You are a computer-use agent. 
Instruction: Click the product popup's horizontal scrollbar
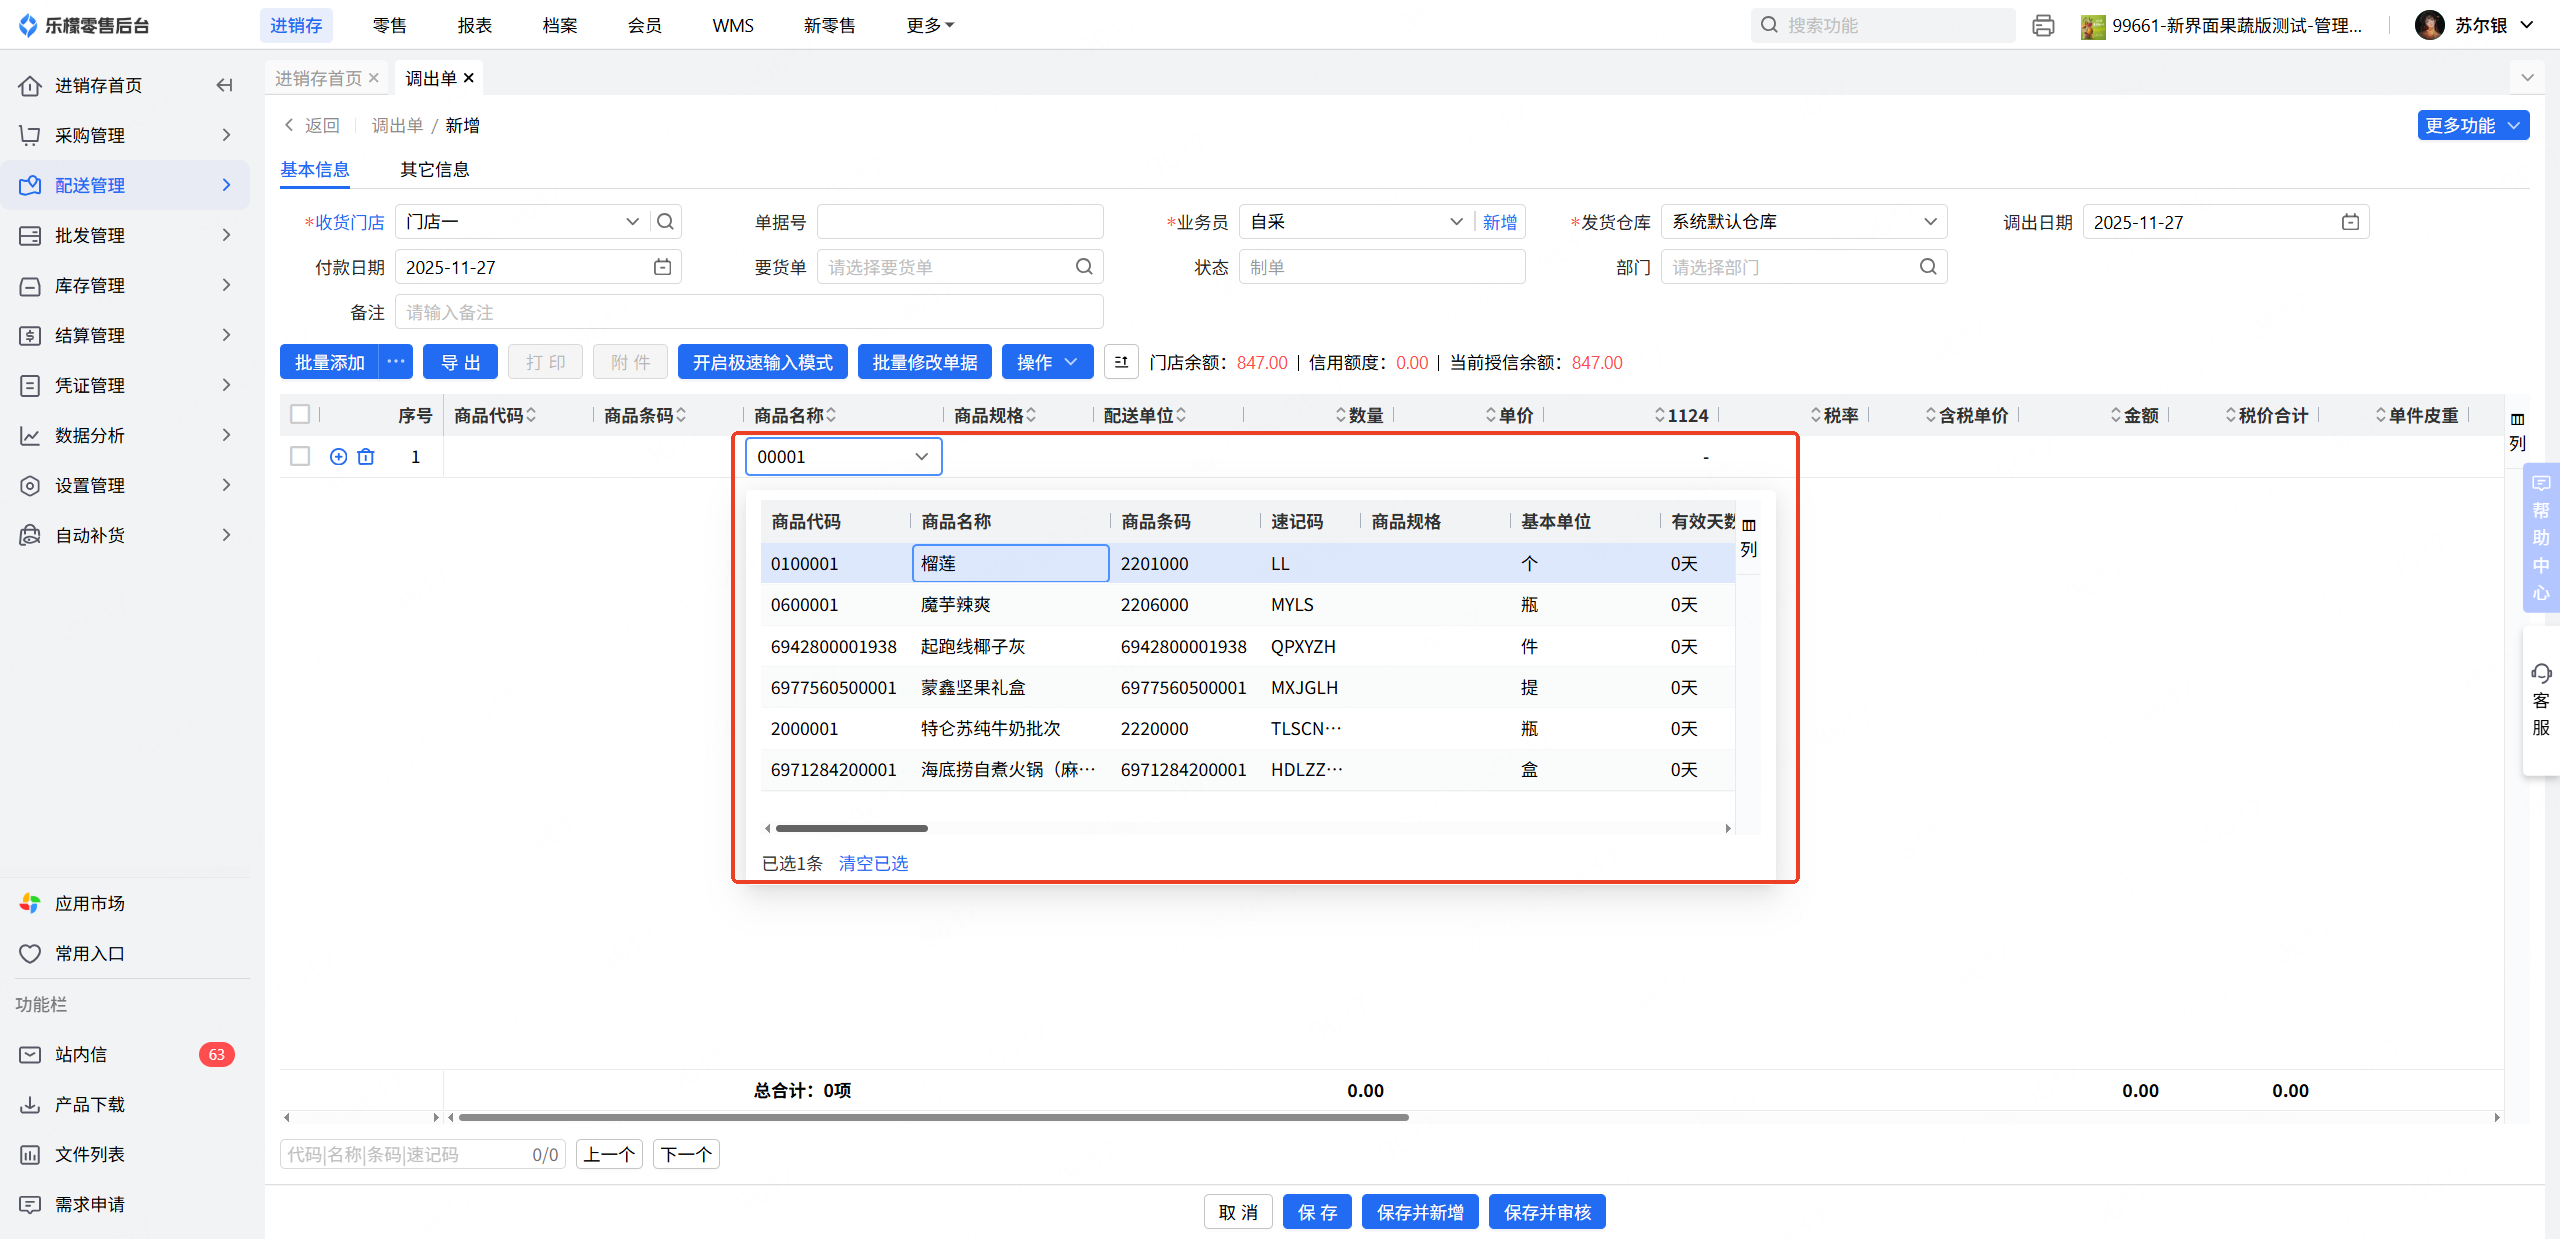(x=852, y=828)
